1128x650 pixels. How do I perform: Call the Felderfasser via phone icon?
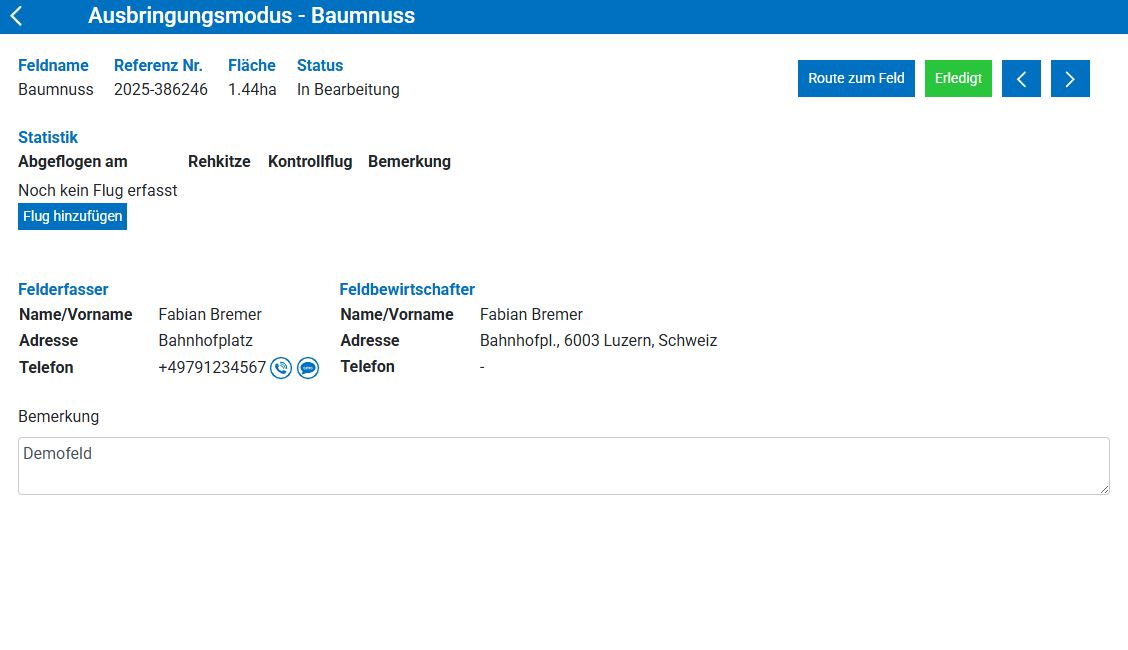pos(281,368)
